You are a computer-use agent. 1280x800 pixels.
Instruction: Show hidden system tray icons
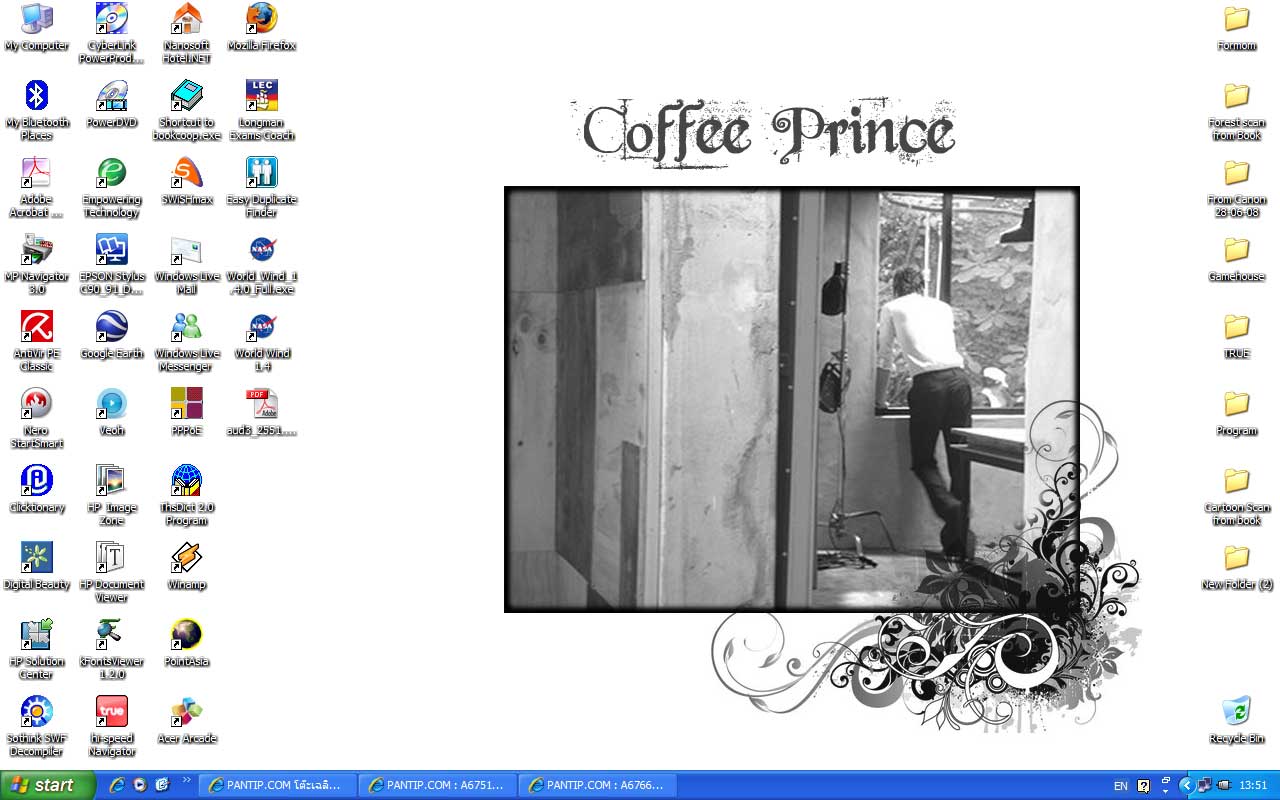[1187, 785]
